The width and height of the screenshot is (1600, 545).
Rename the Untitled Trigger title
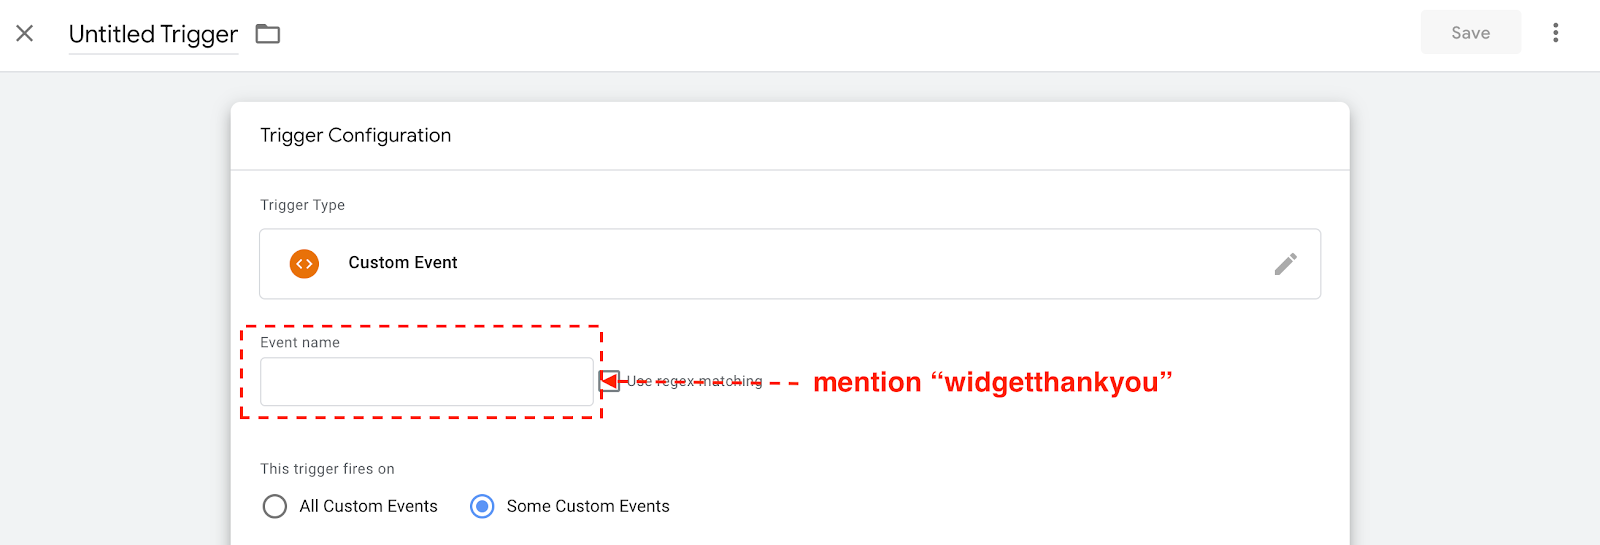153,34
